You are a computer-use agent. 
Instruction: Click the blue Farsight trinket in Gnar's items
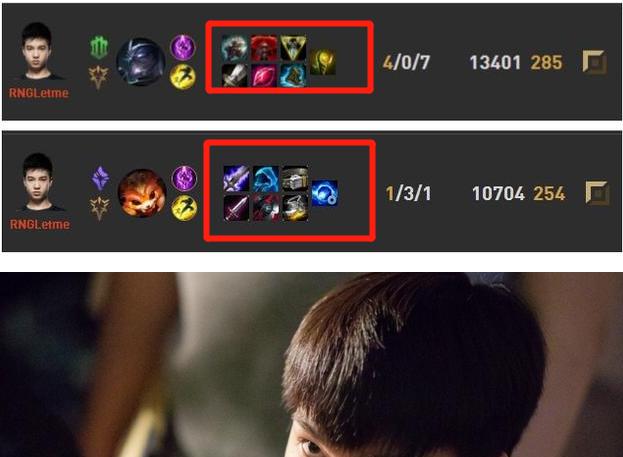click(325, 193)
